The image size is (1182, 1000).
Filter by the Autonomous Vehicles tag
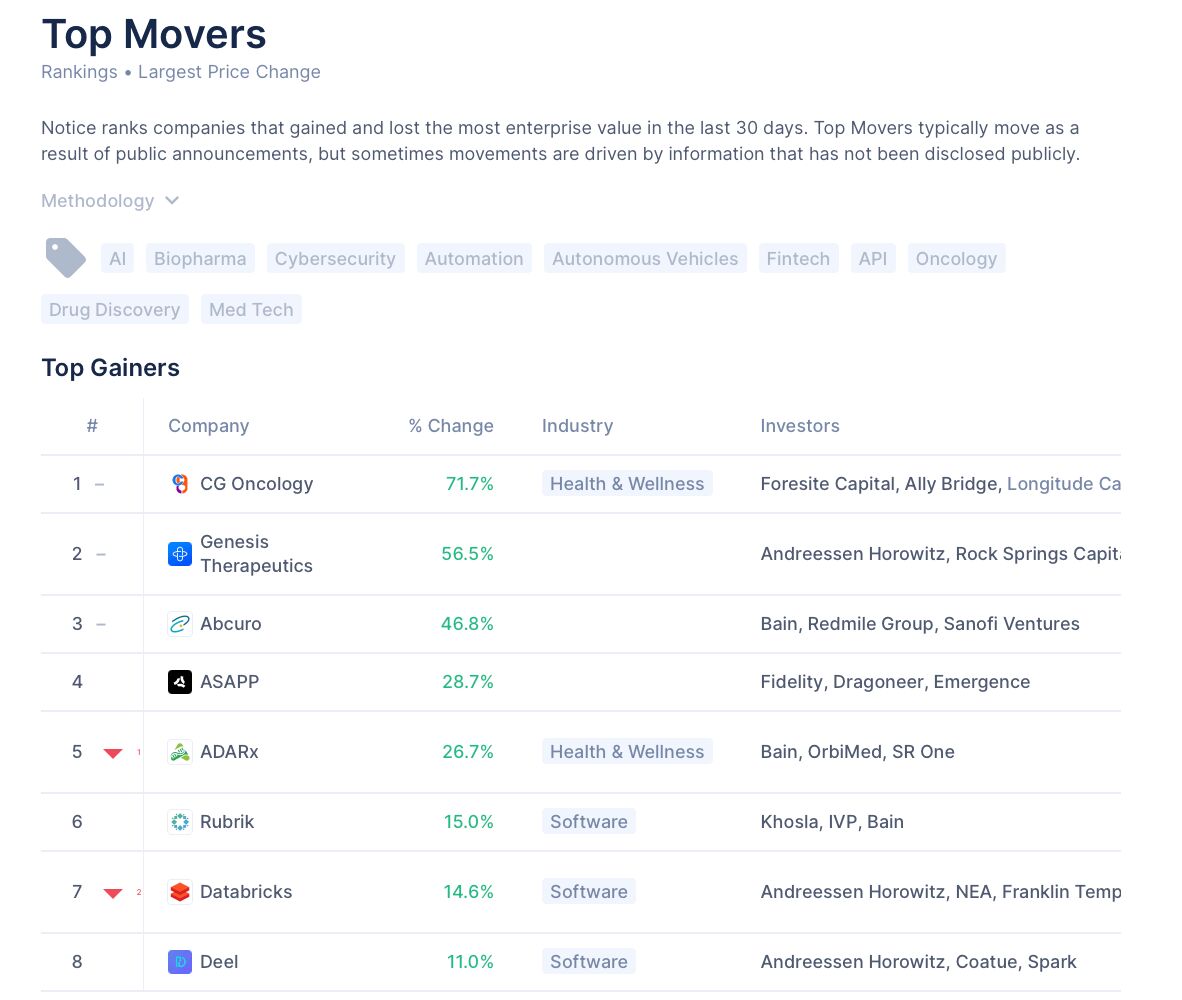tap(645, 258)
